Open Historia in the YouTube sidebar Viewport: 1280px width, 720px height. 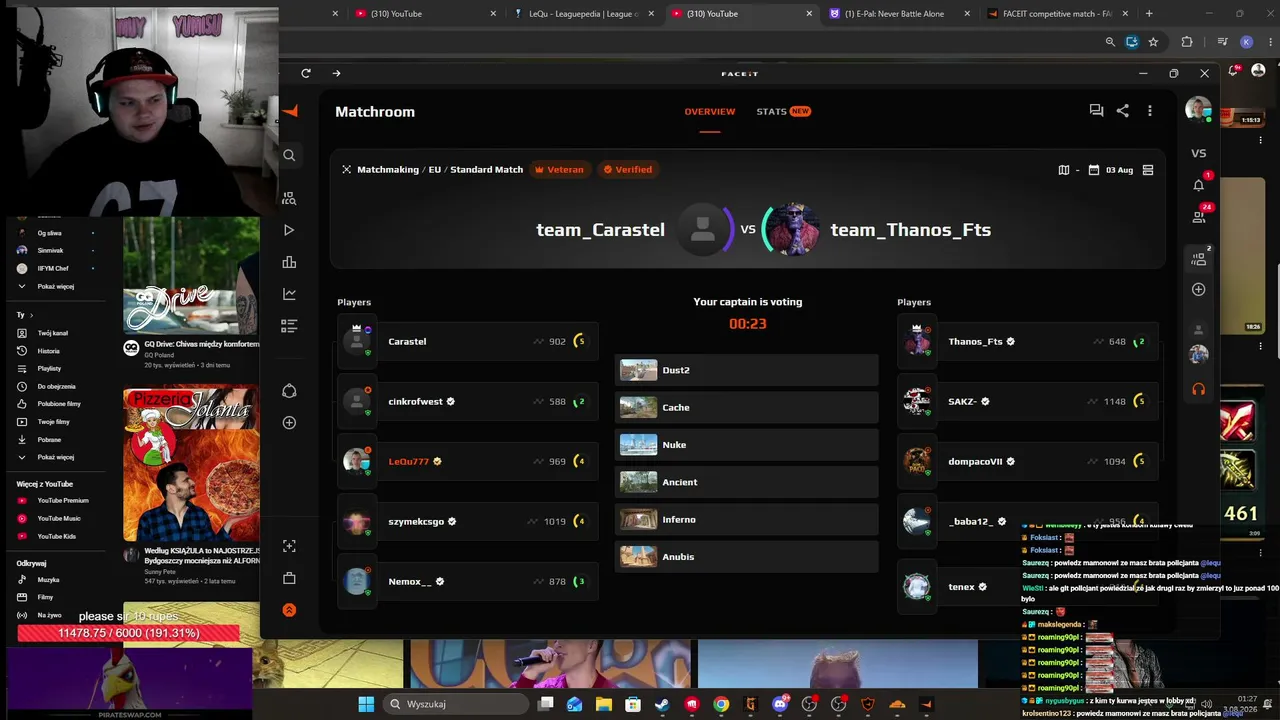(48, 351)
